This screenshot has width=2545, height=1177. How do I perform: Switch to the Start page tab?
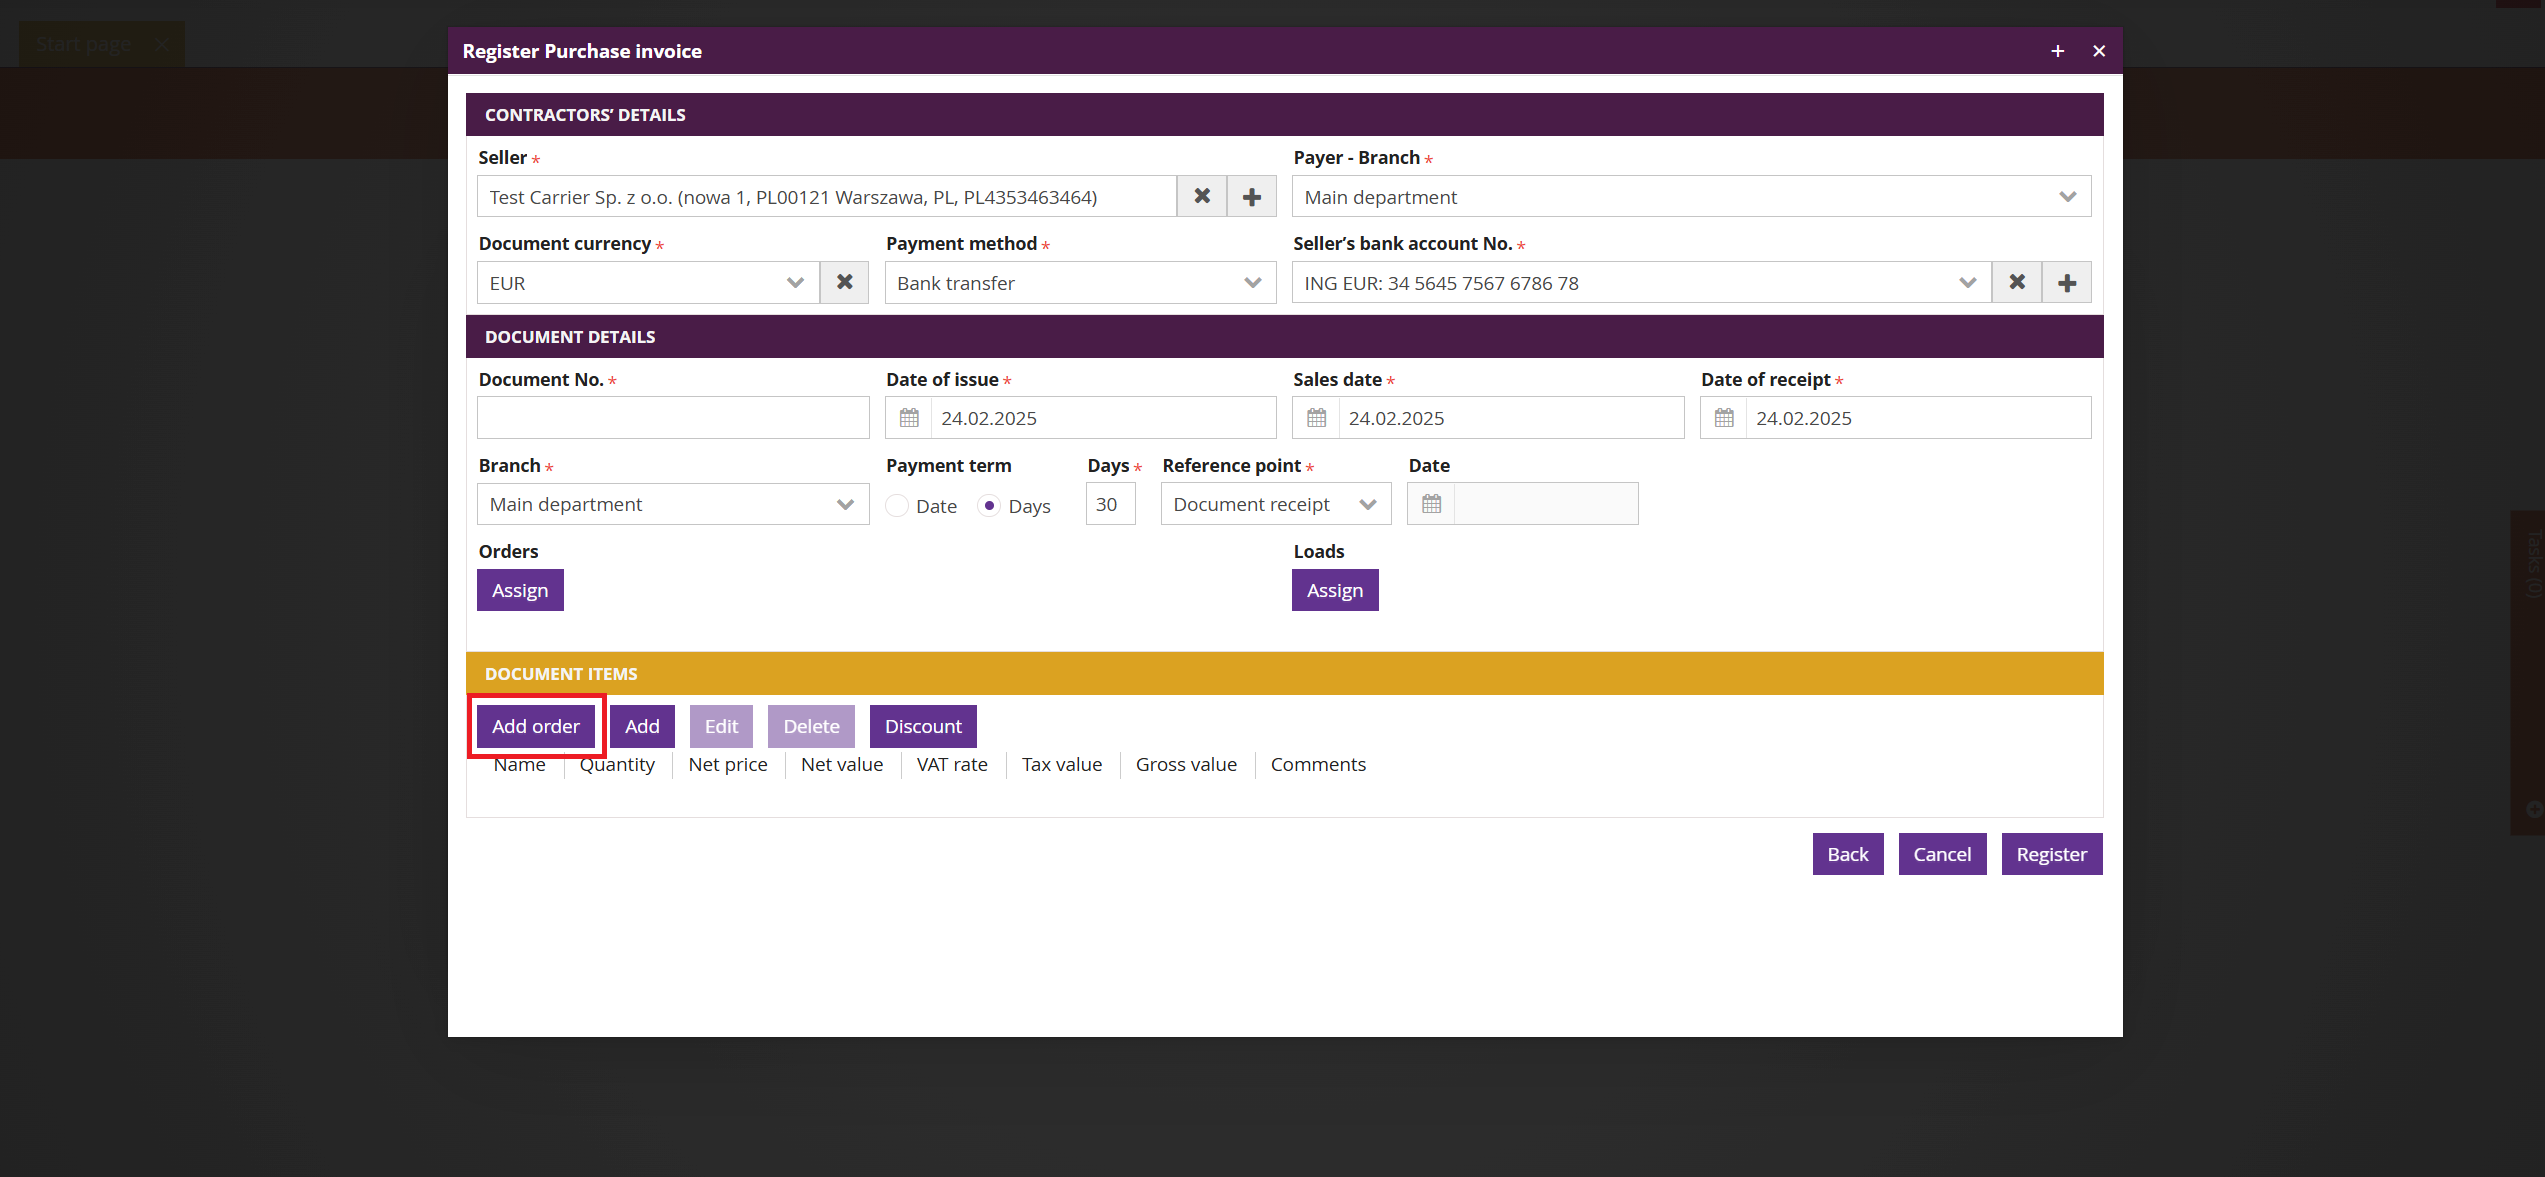[x=84, y=44]
